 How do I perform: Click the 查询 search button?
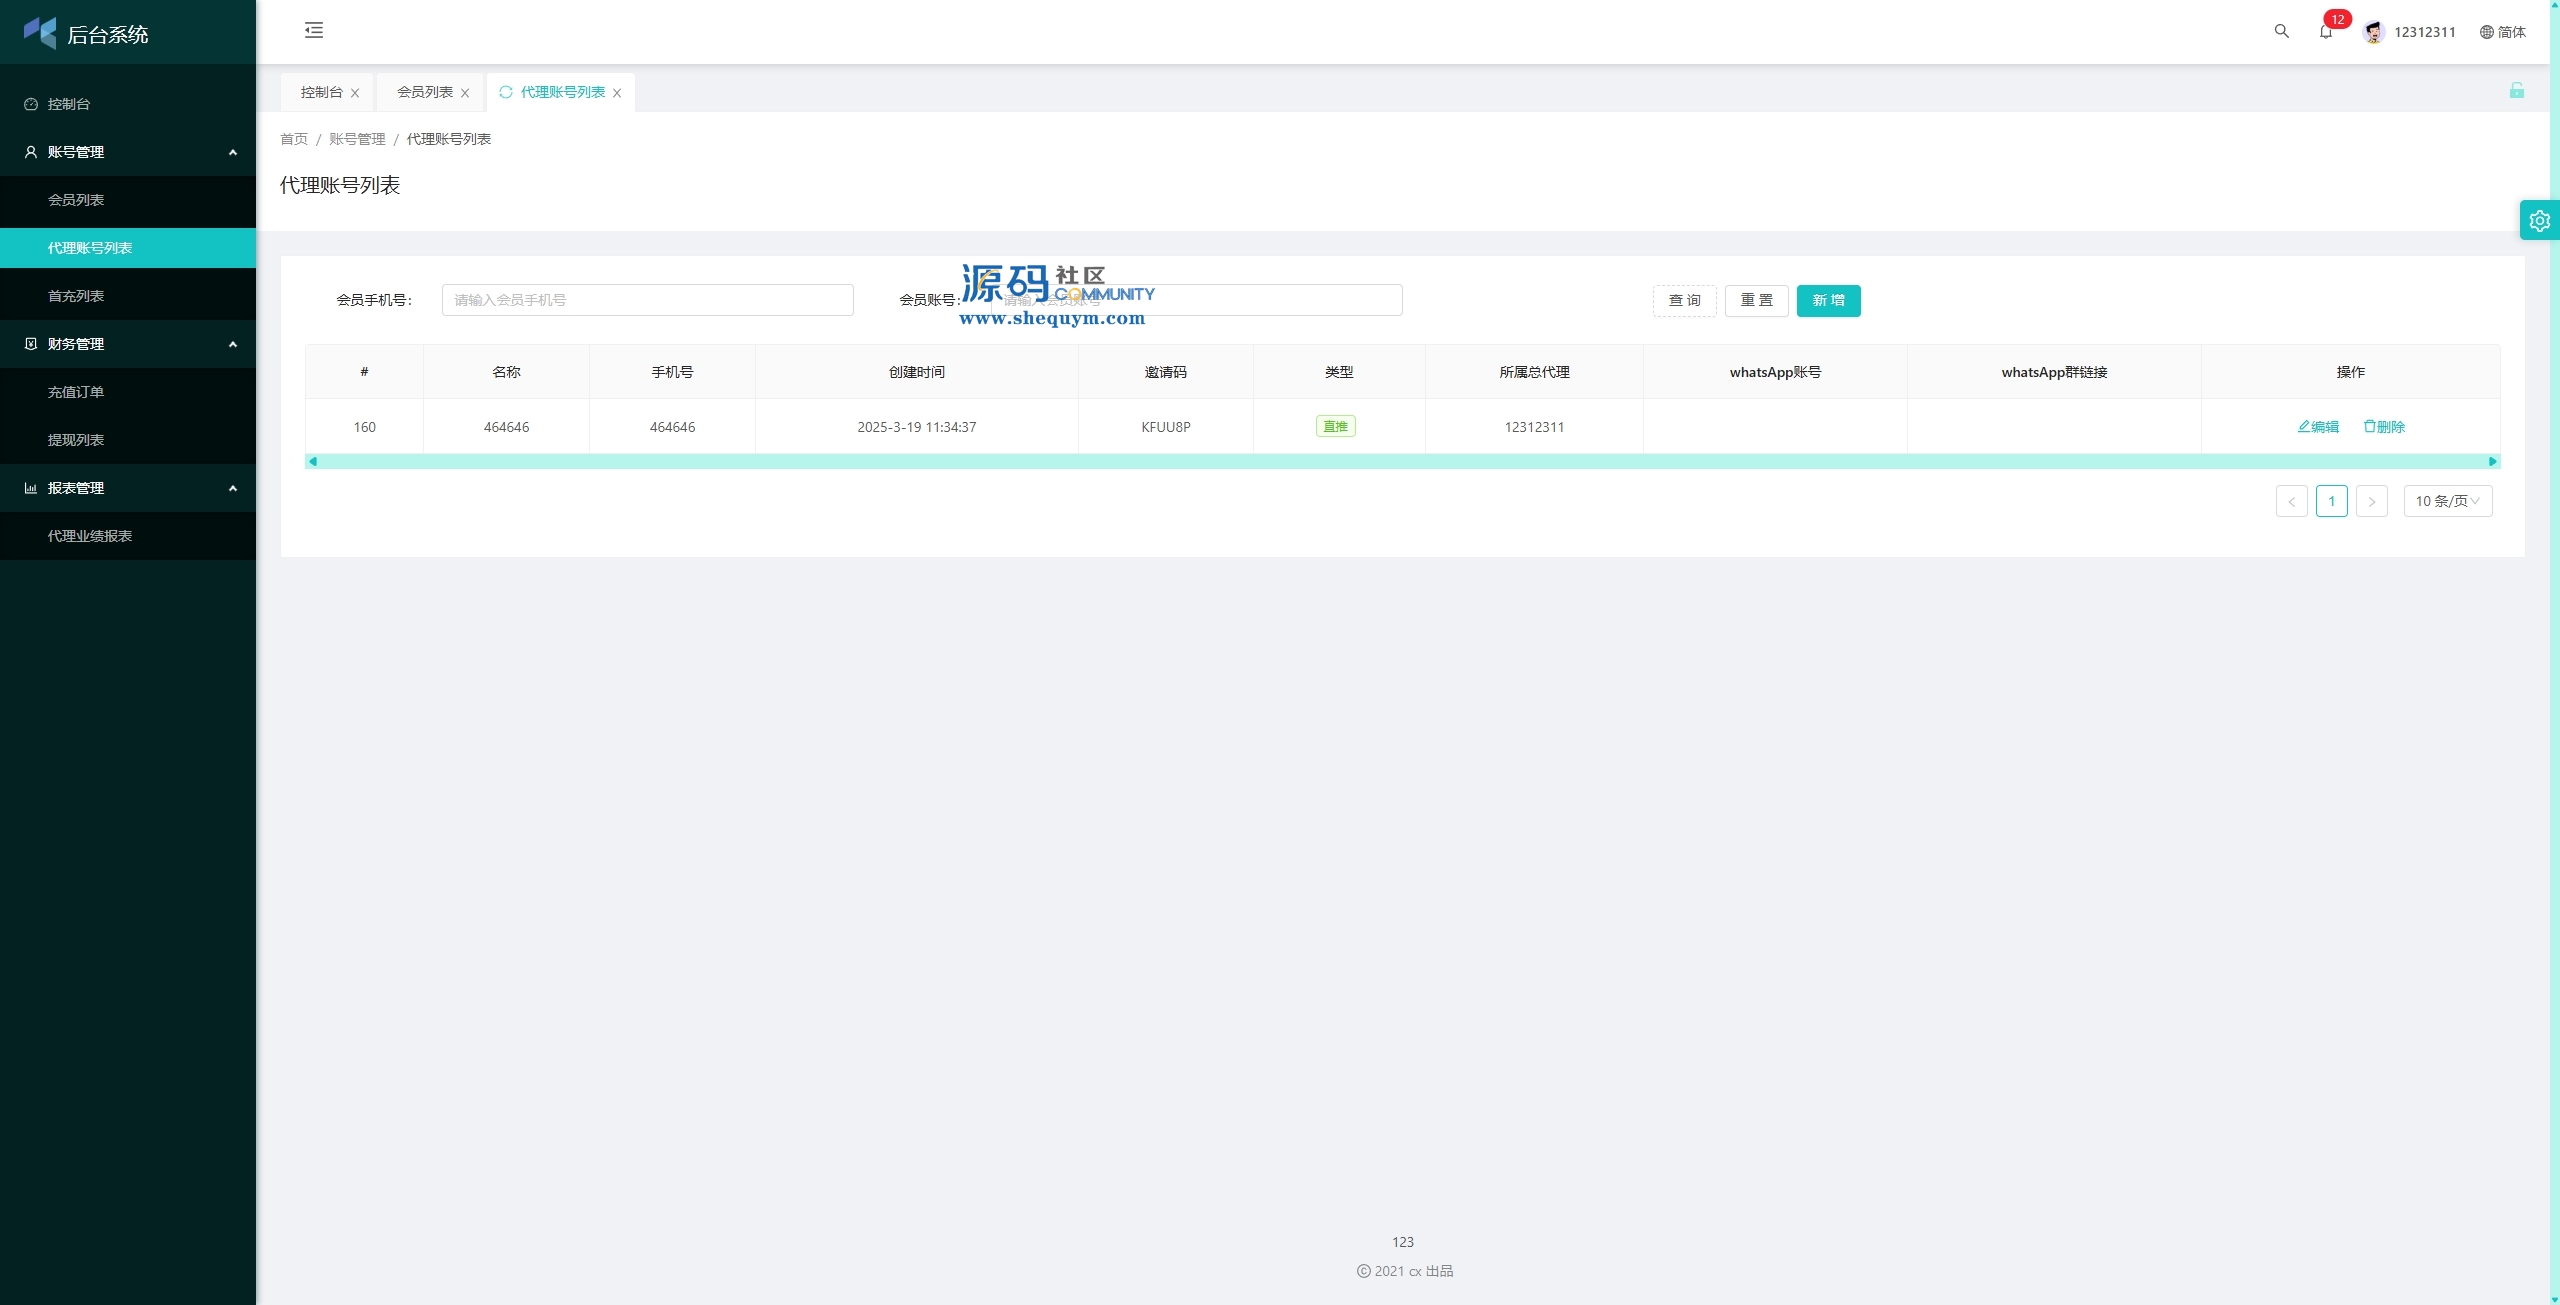(1684, 301)
